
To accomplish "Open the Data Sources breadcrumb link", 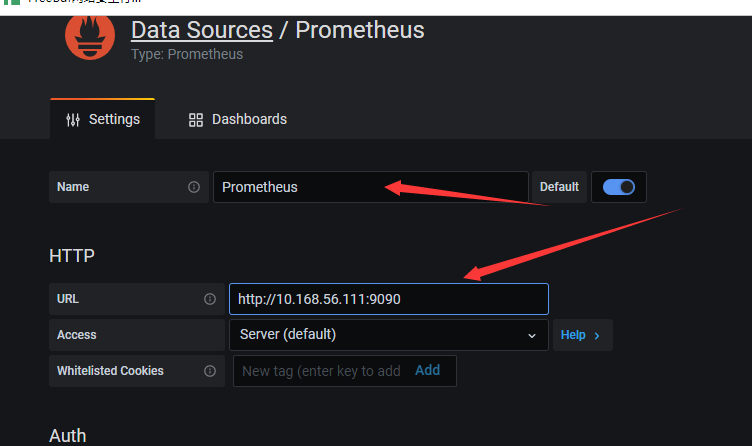I will point(202,30).
